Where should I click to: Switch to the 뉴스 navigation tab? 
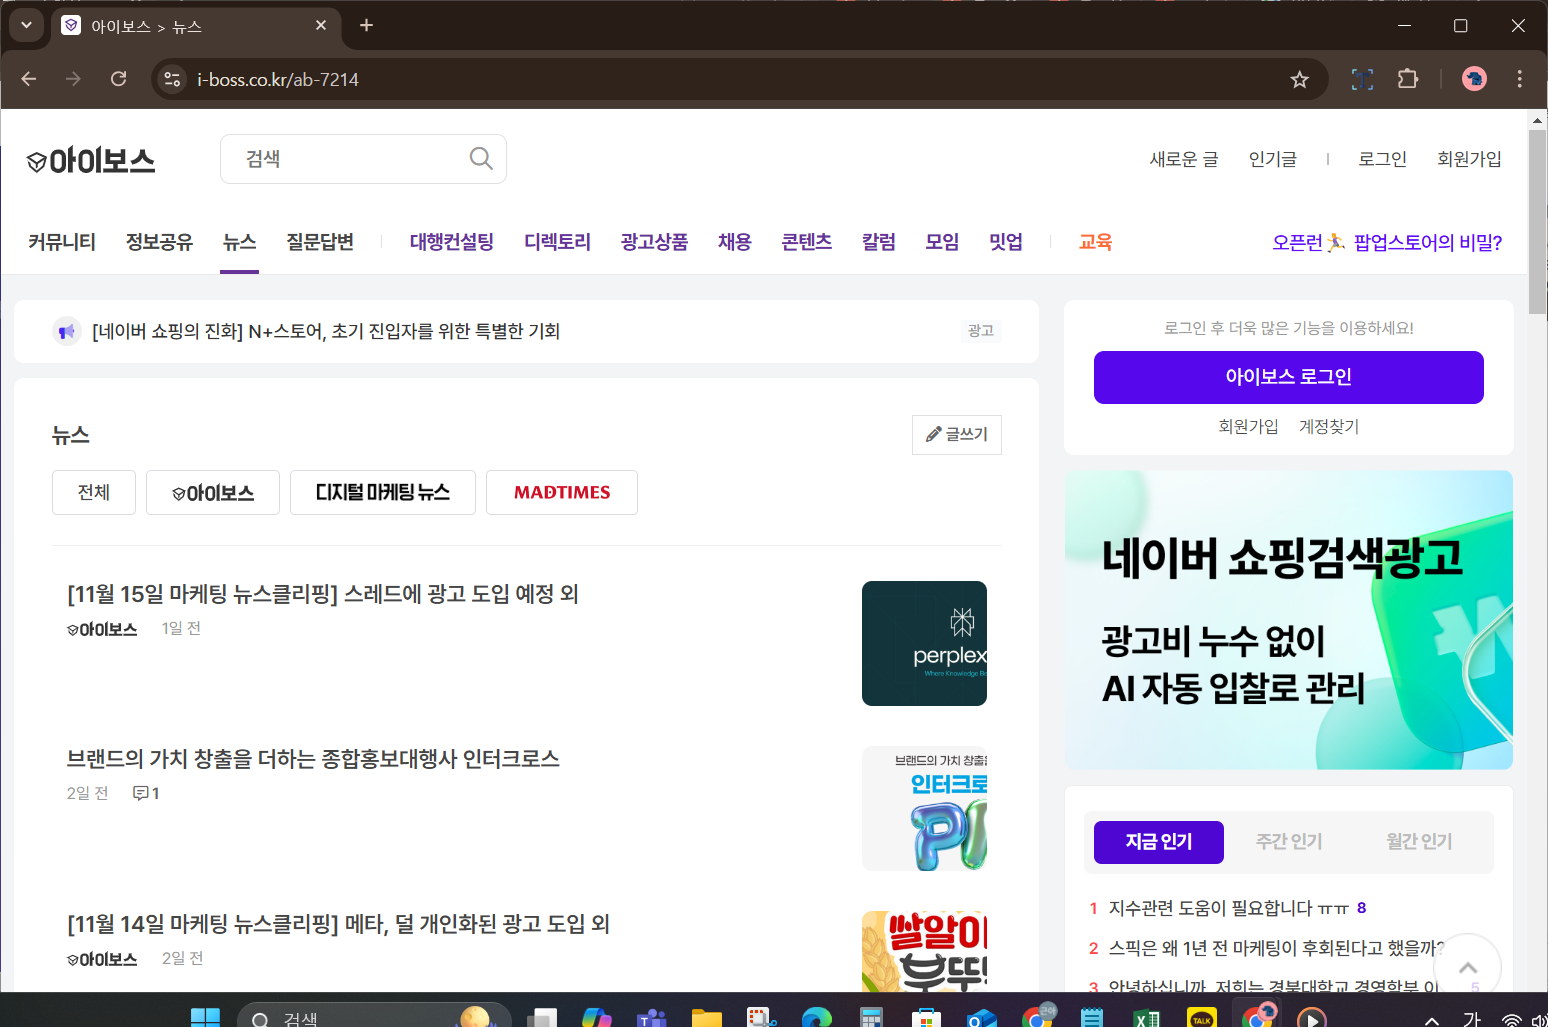tap(239, 241)
